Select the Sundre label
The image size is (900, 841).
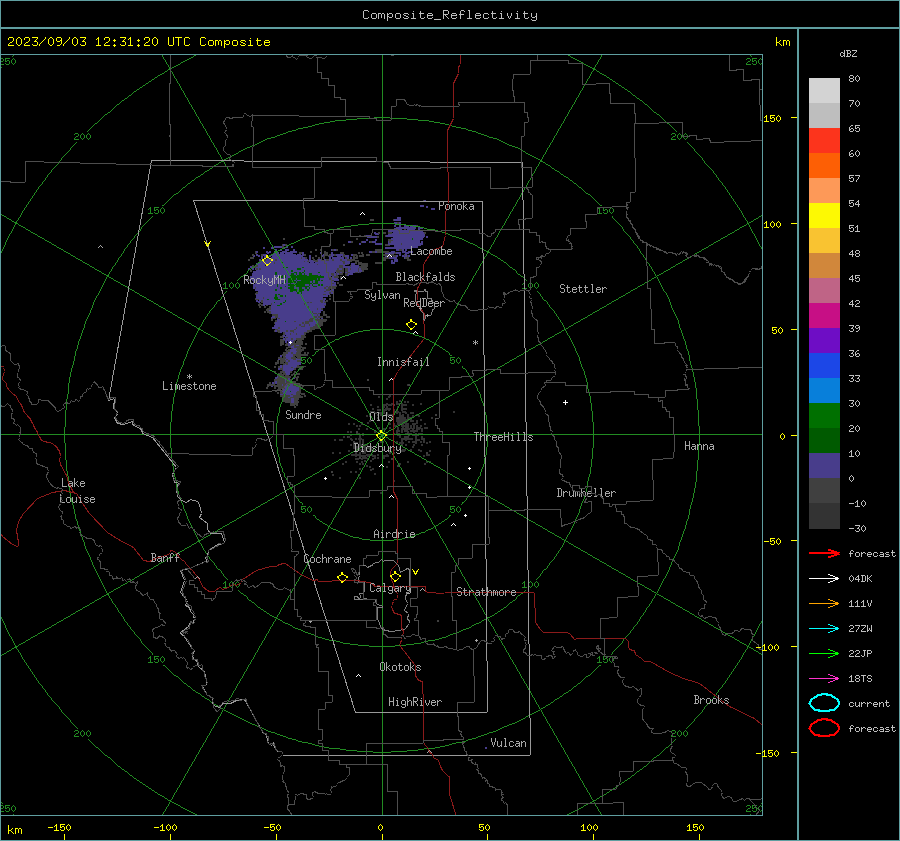(x=303, y=415)
